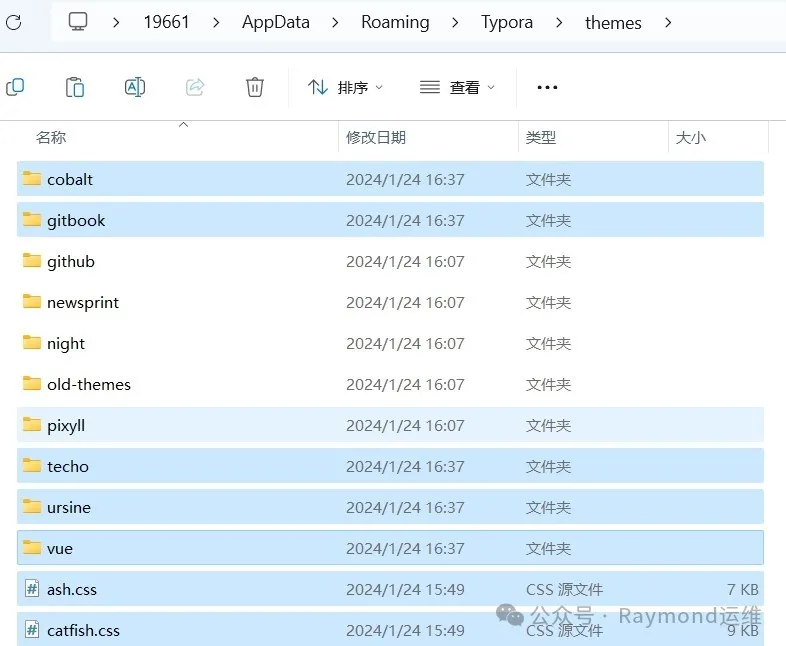Expand chevron after themes breadcrumb
Image resolution: width=786 pixels, height=646 pixels.
point(668,23)
